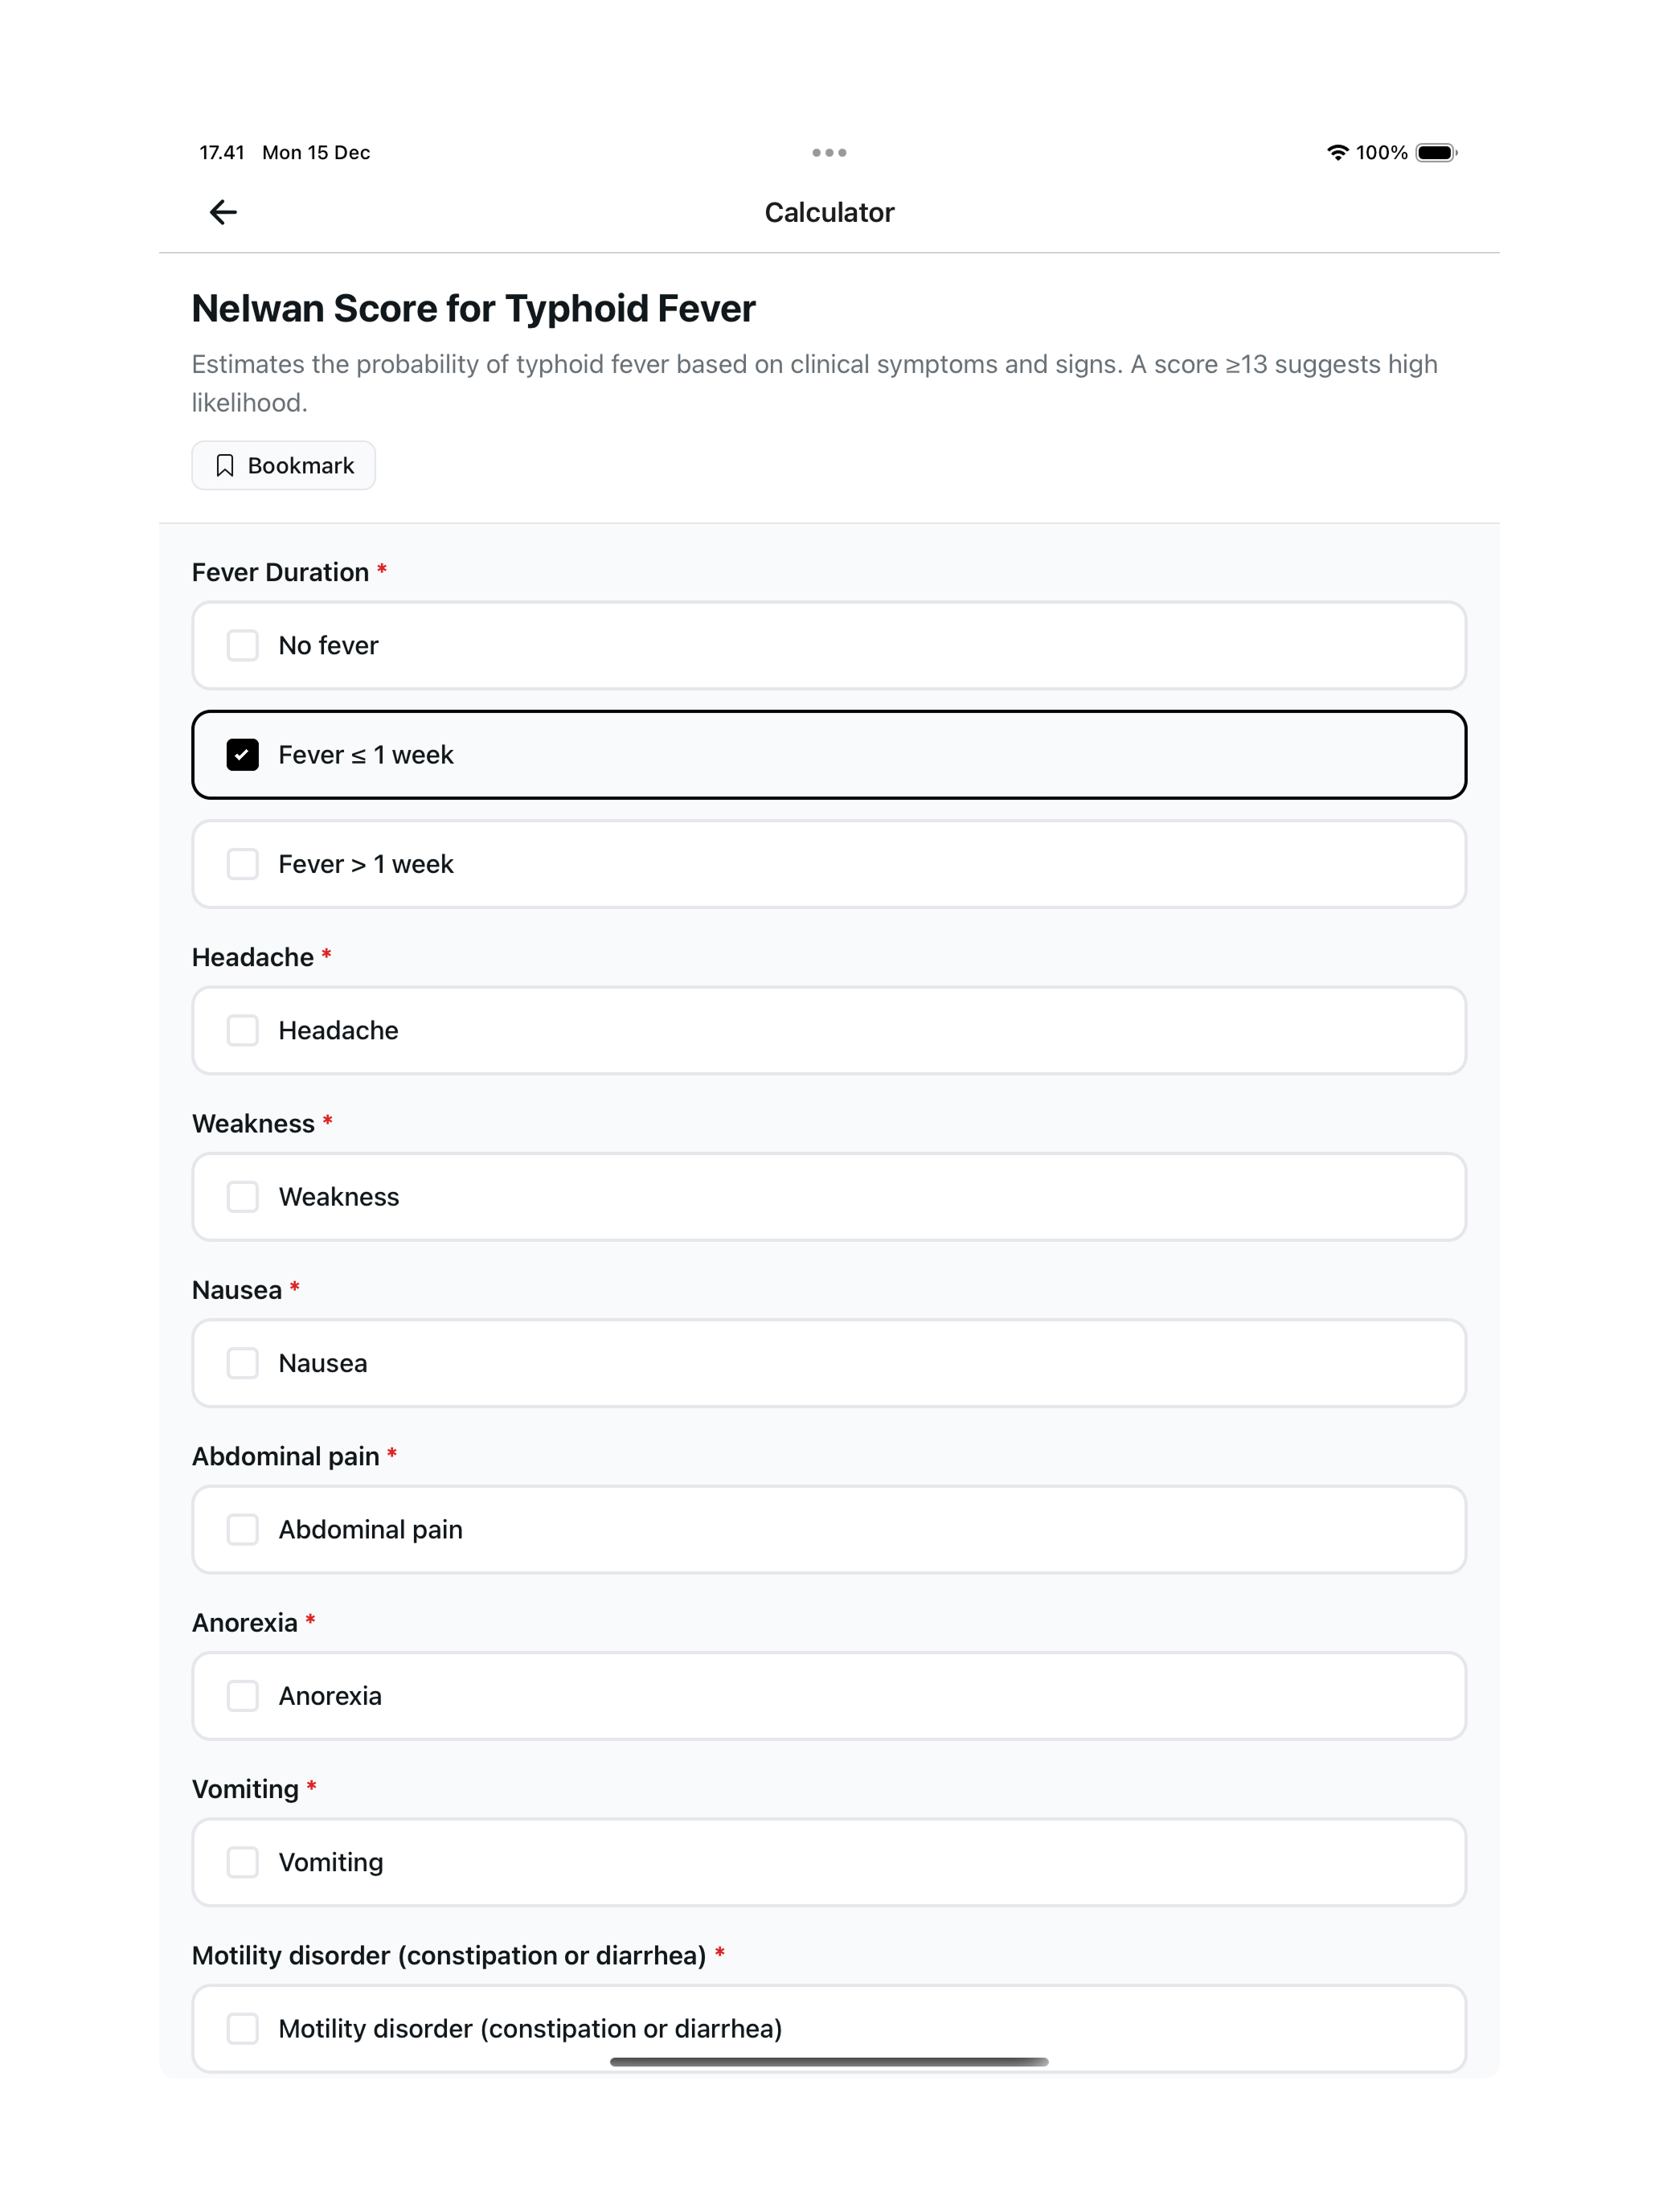
Task: Tap the Wi-Fi status icon
Action: pos(1337,153)
